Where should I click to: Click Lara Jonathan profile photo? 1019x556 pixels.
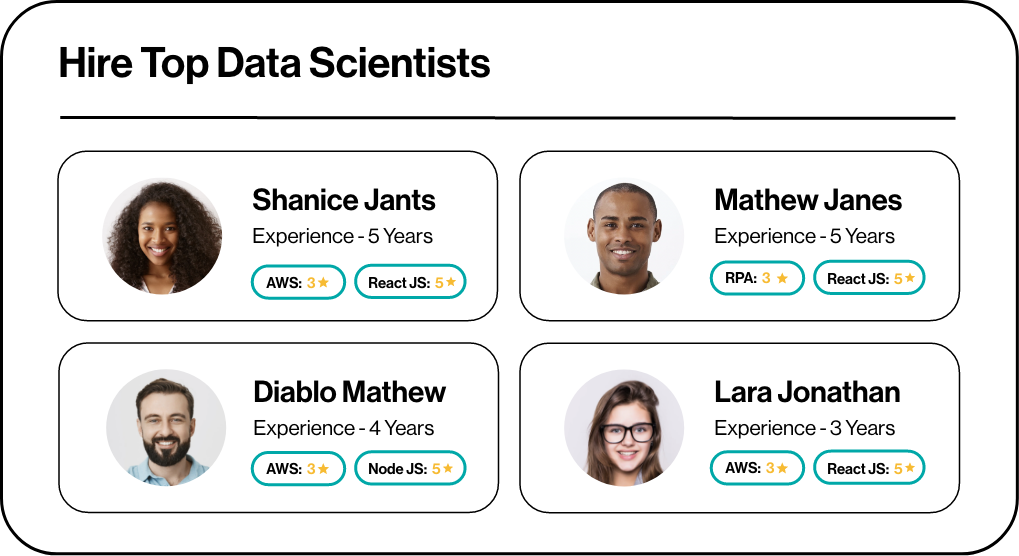point(624,428)
